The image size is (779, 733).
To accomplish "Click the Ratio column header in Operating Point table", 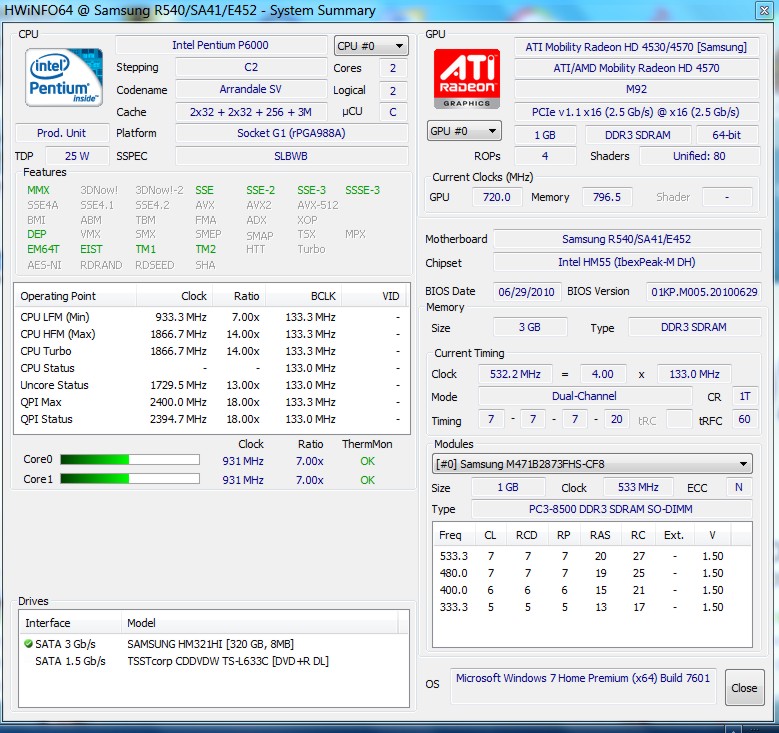I will [x=239, y=296].
